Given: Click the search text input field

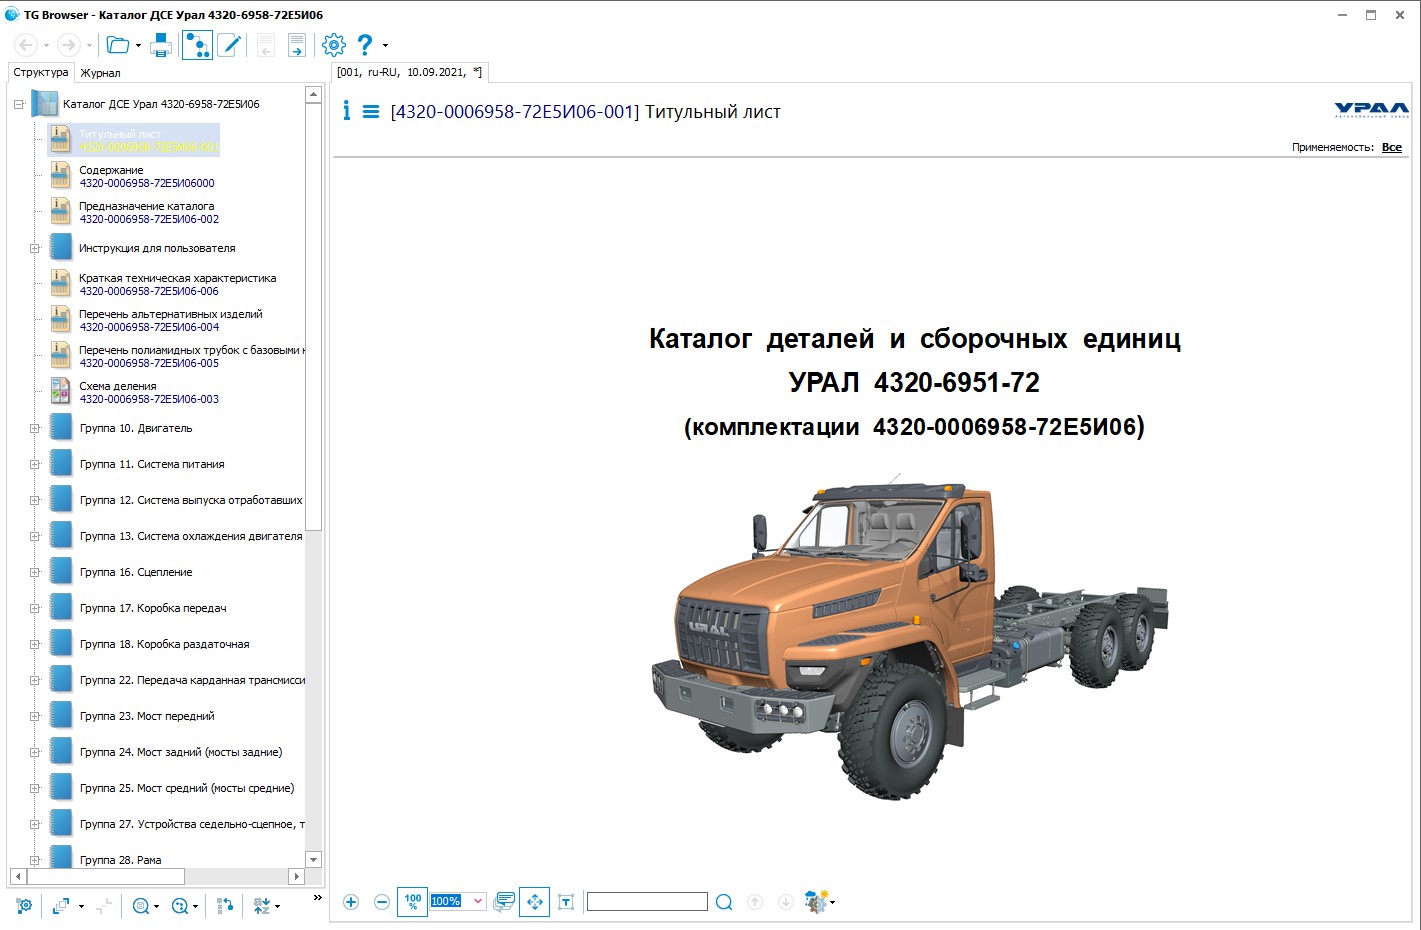Looking at the screenshot, I should point(647,902).
